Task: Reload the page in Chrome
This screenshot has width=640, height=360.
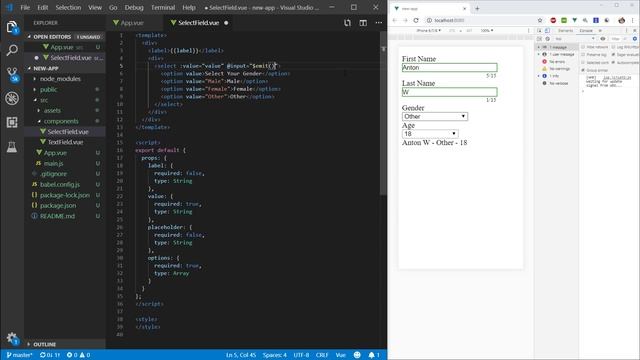Action: pyautogui.click(x=416, y=20)
